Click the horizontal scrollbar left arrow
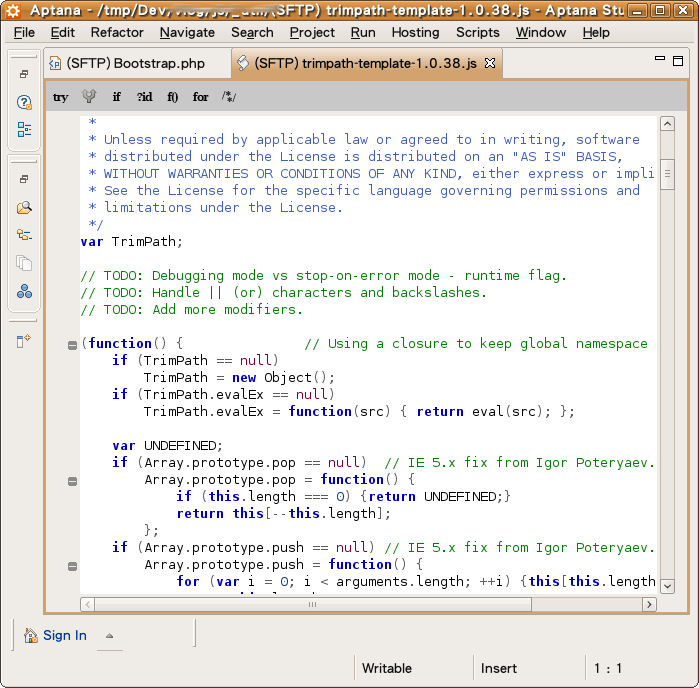 click(87, 604)
